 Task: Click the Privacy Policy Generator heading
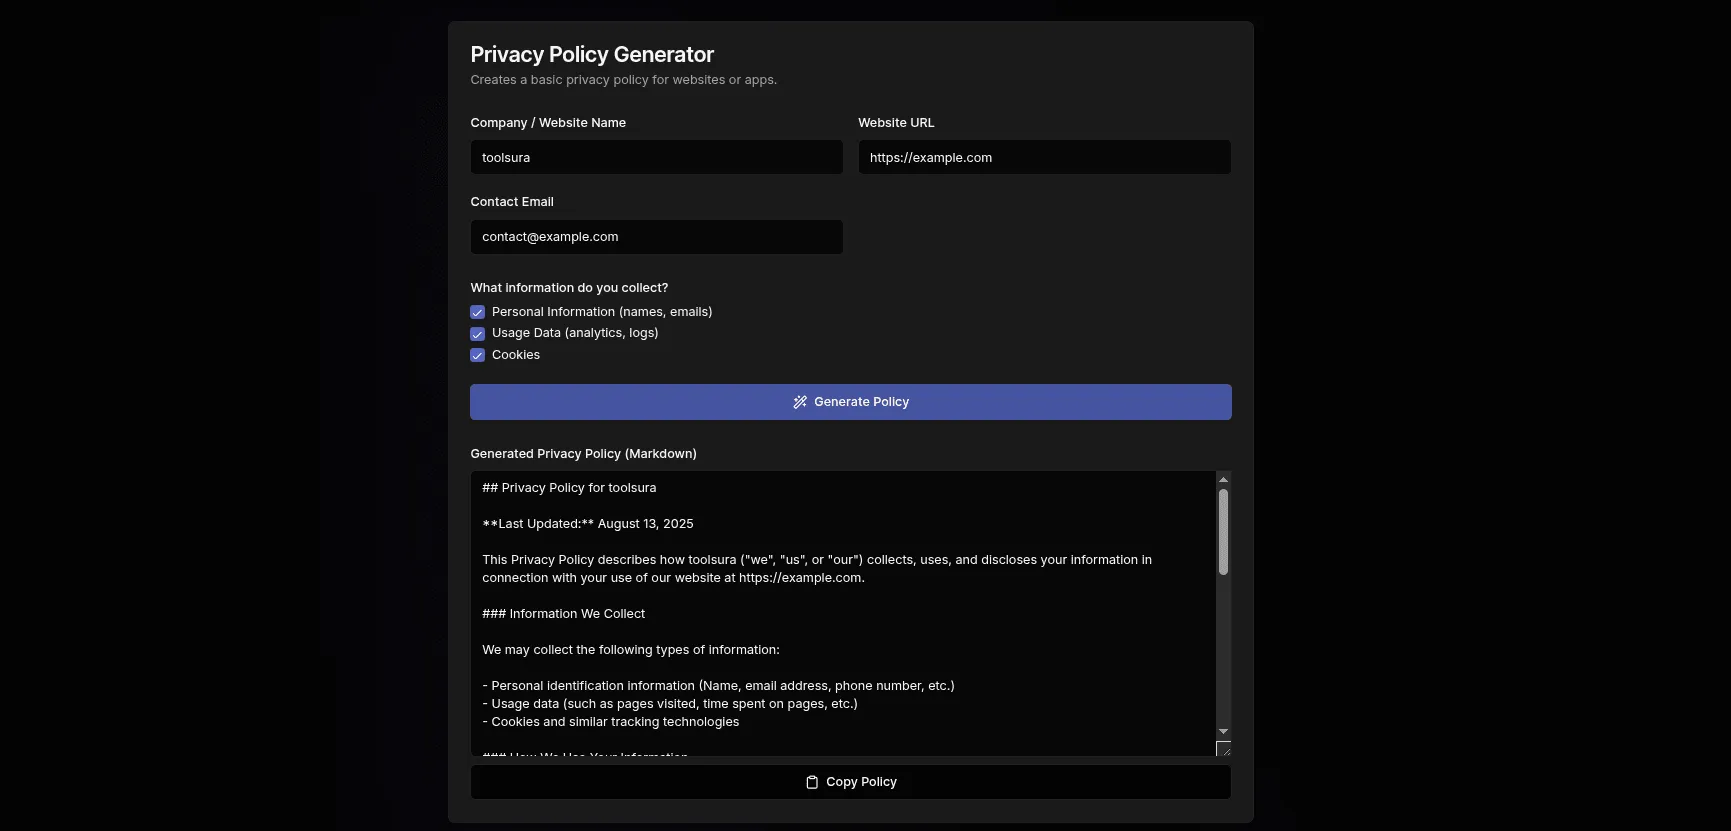[x=592, y=54]
